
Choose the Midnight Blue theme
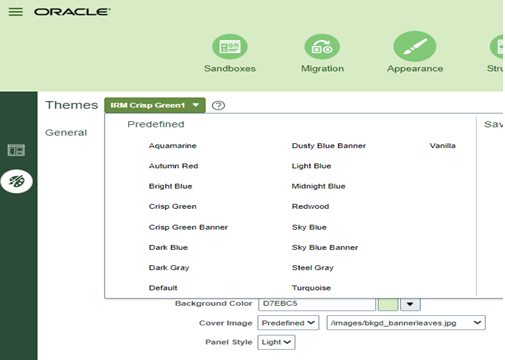pyautogui.click(x=318, y=186)
